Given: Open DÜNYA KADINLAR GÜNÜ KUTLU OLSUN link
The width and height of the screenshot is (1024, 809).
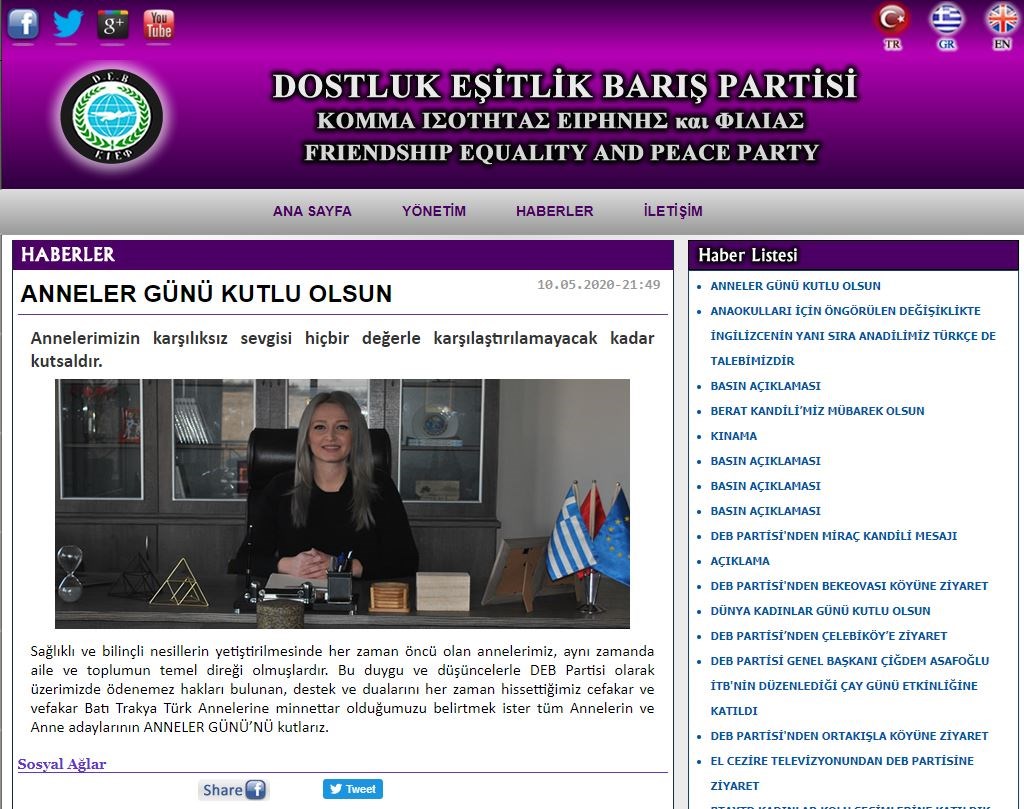Looking at the screenshot, I should pos(820,611).
